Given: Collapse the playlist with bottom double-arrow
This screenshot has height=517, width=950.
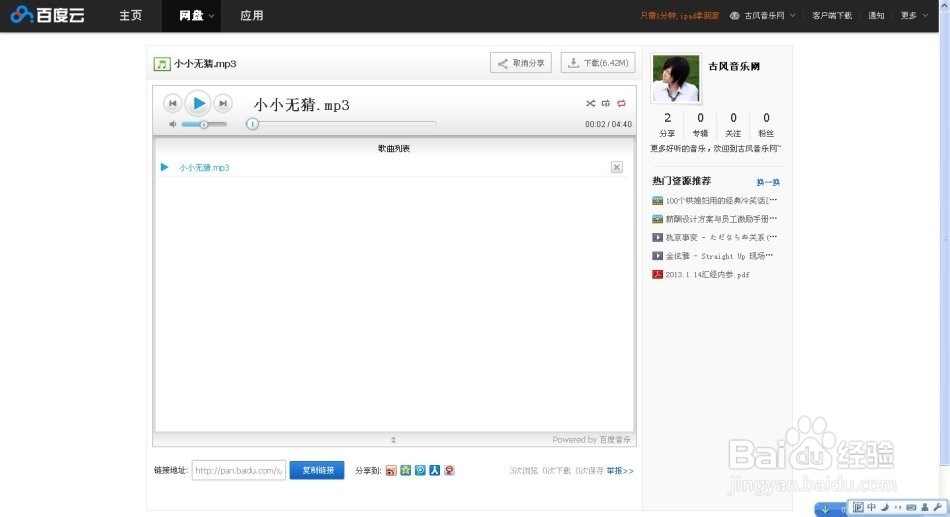Looking at the screenshot, I should (x=393, y=440).
